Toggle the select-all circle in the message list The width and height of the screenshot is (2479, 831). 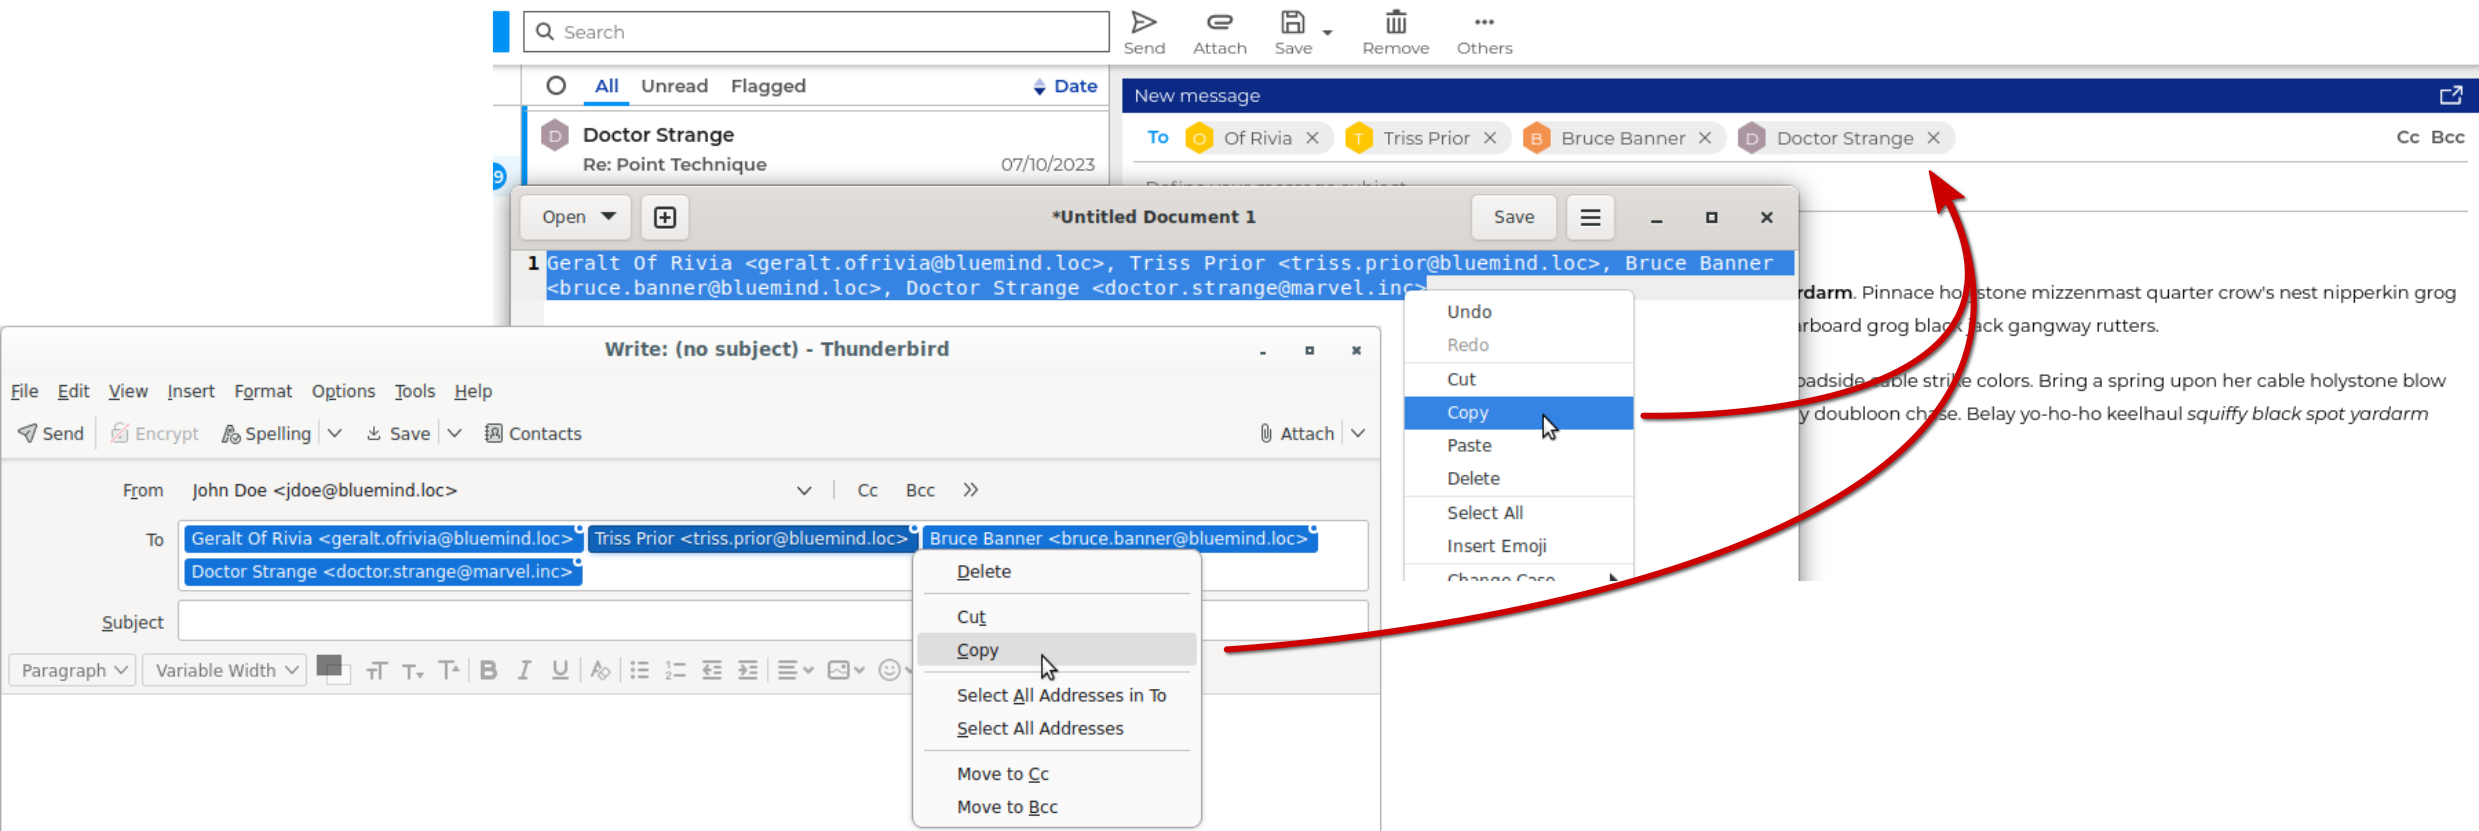[556, 86]
